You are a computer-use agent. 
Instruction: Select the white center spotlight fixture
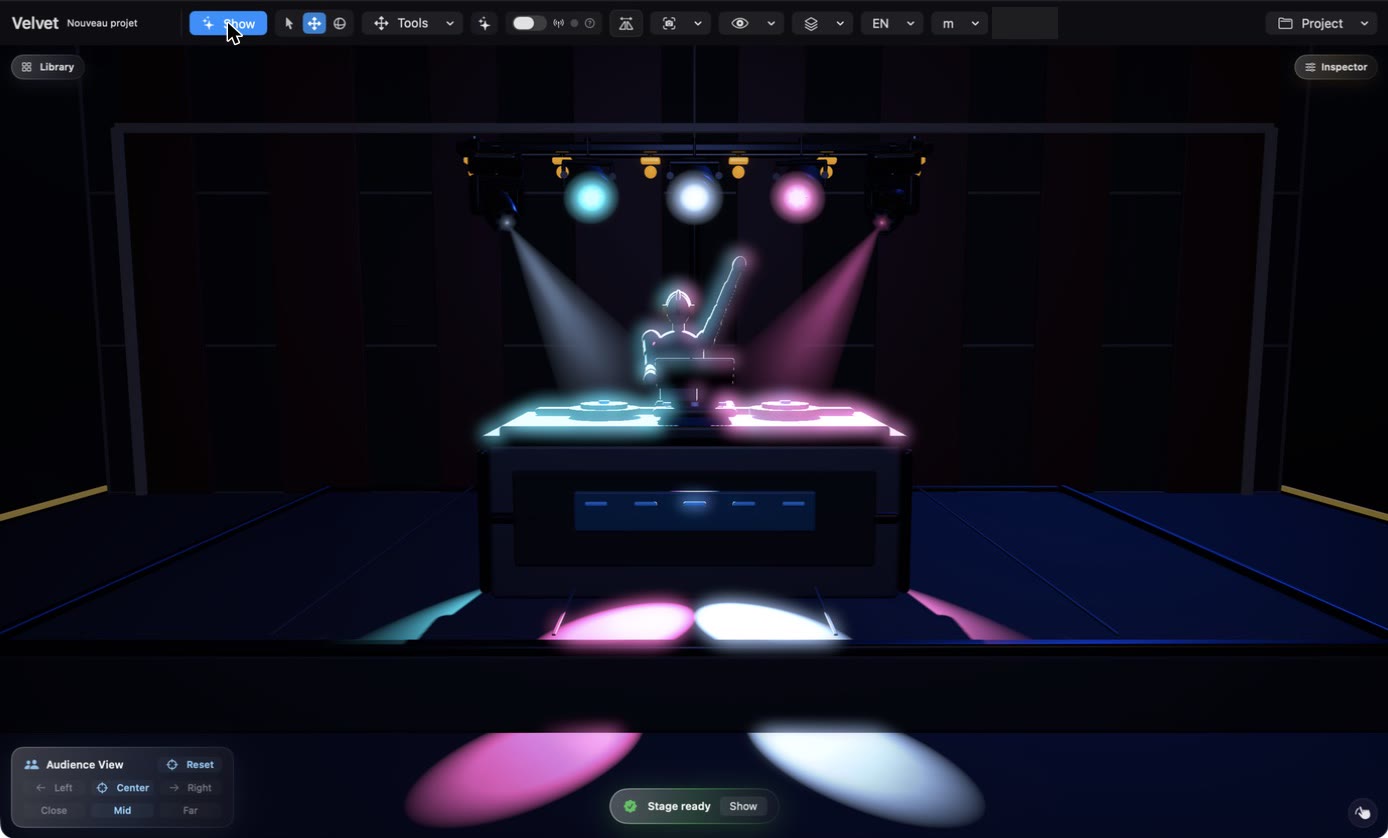point(694,197)
